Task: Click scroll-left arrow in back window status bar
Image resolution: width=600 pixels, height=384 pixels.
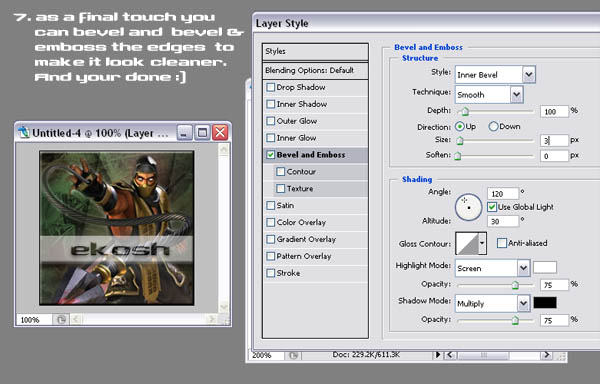Action: [x=449, y=355]
